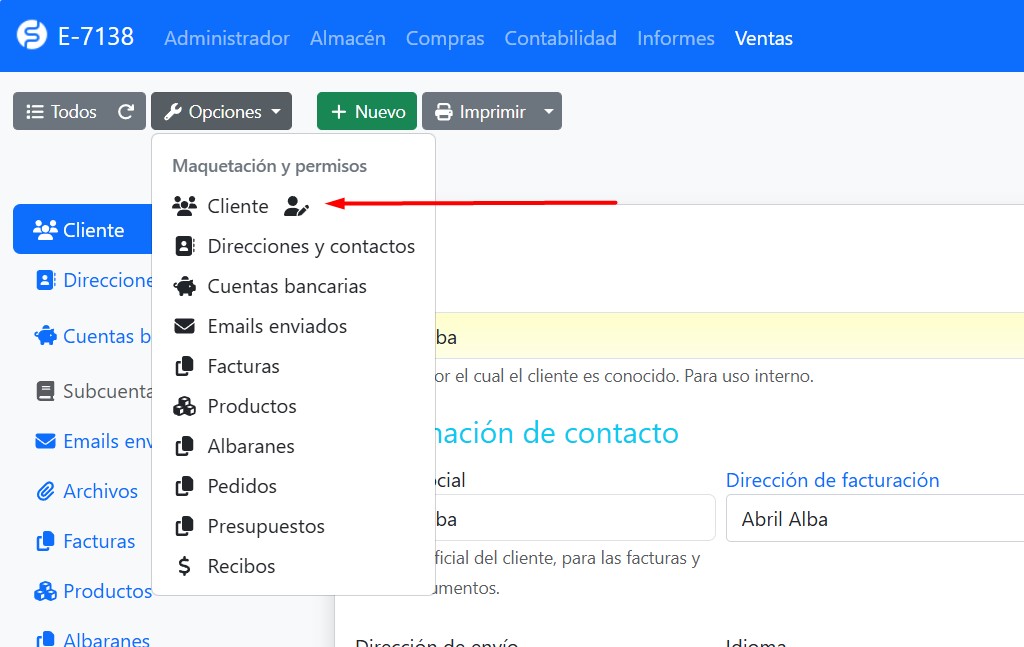The height and width of the screenshot is (647, 1024).
Task: Select Albaranes in the Opciones dropdown
Action: (250, 446)
